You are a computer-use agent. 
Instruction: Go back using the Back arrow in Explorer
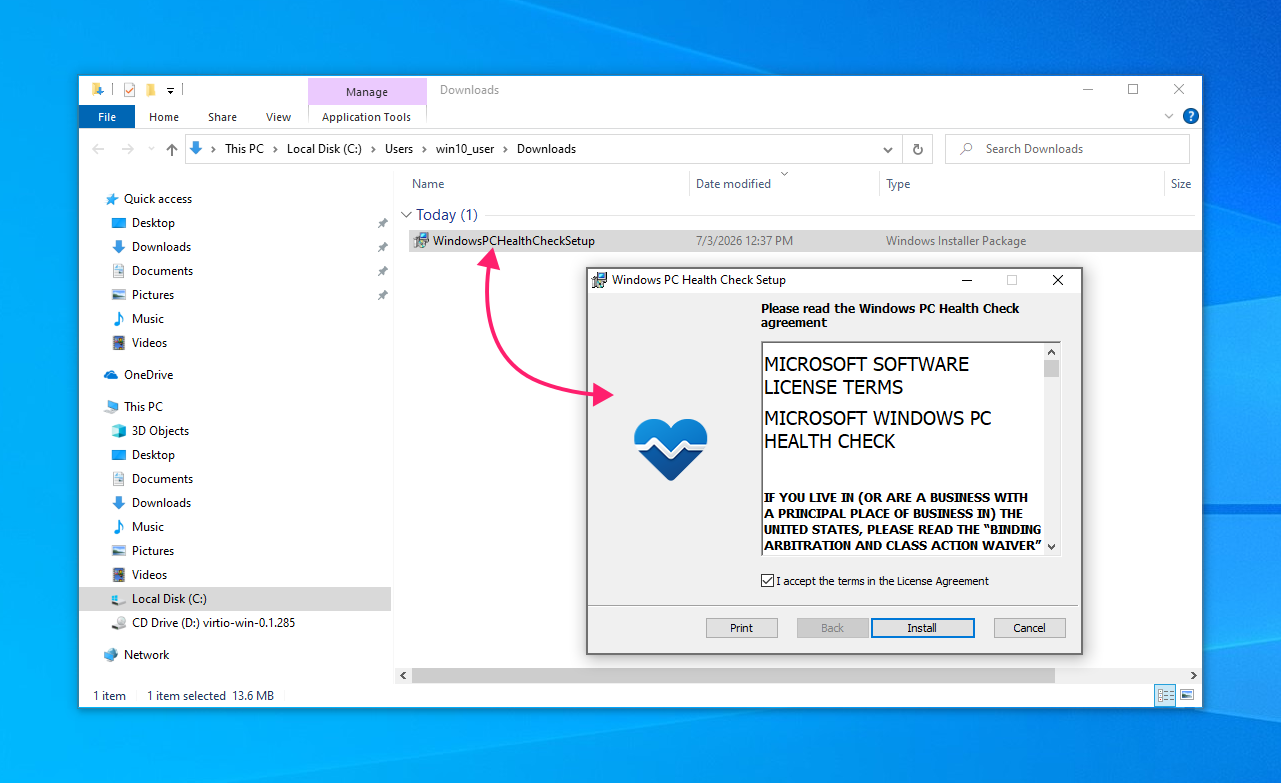(98, 149)
